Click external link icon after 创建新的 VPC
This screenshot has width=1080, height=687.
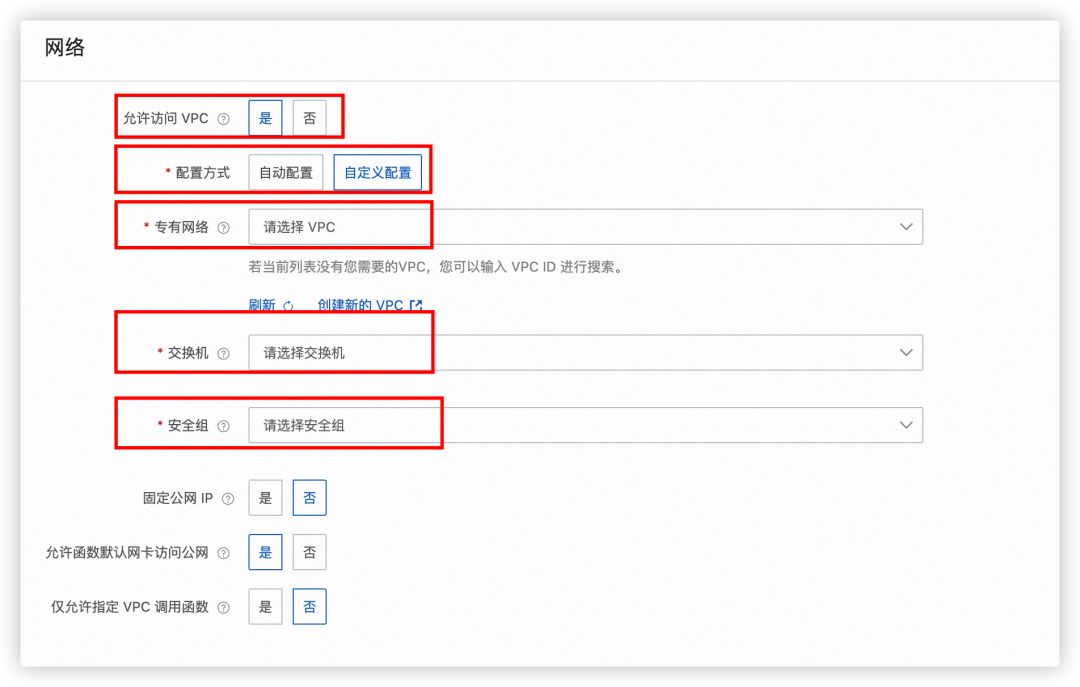click(415, 305)
